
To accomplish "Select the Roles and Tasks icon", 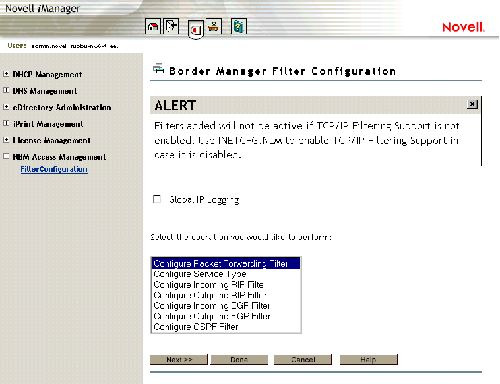I will pos(196,30).
